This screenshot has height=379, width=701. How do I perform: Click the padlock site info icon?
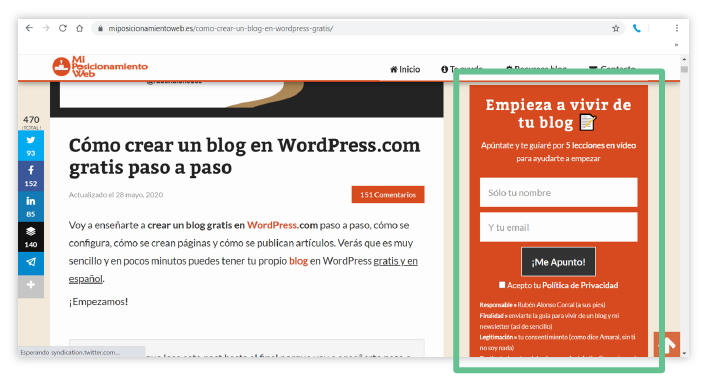[100, 29]
